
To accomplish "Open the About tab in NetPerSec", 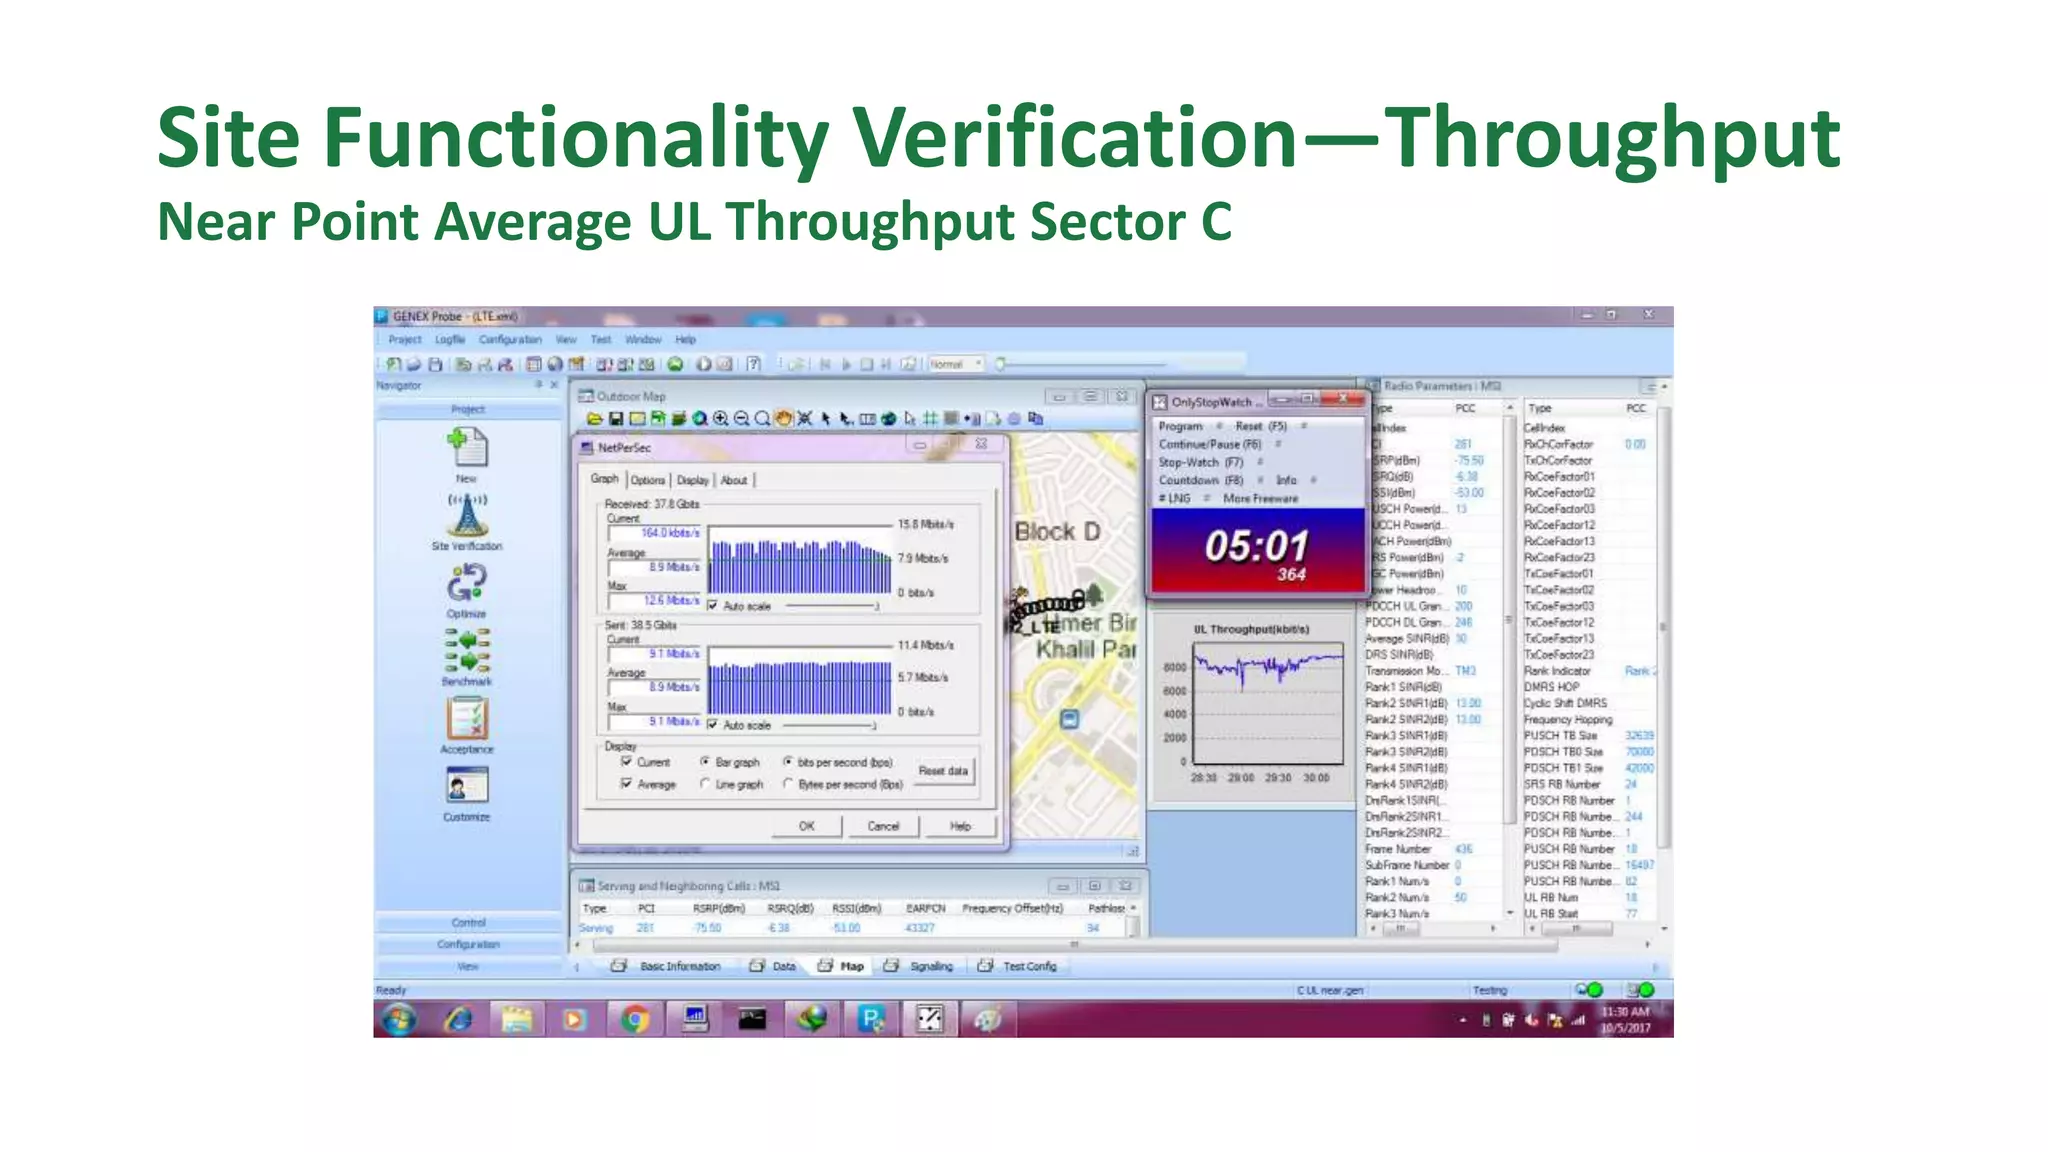I will coord(734,480).
